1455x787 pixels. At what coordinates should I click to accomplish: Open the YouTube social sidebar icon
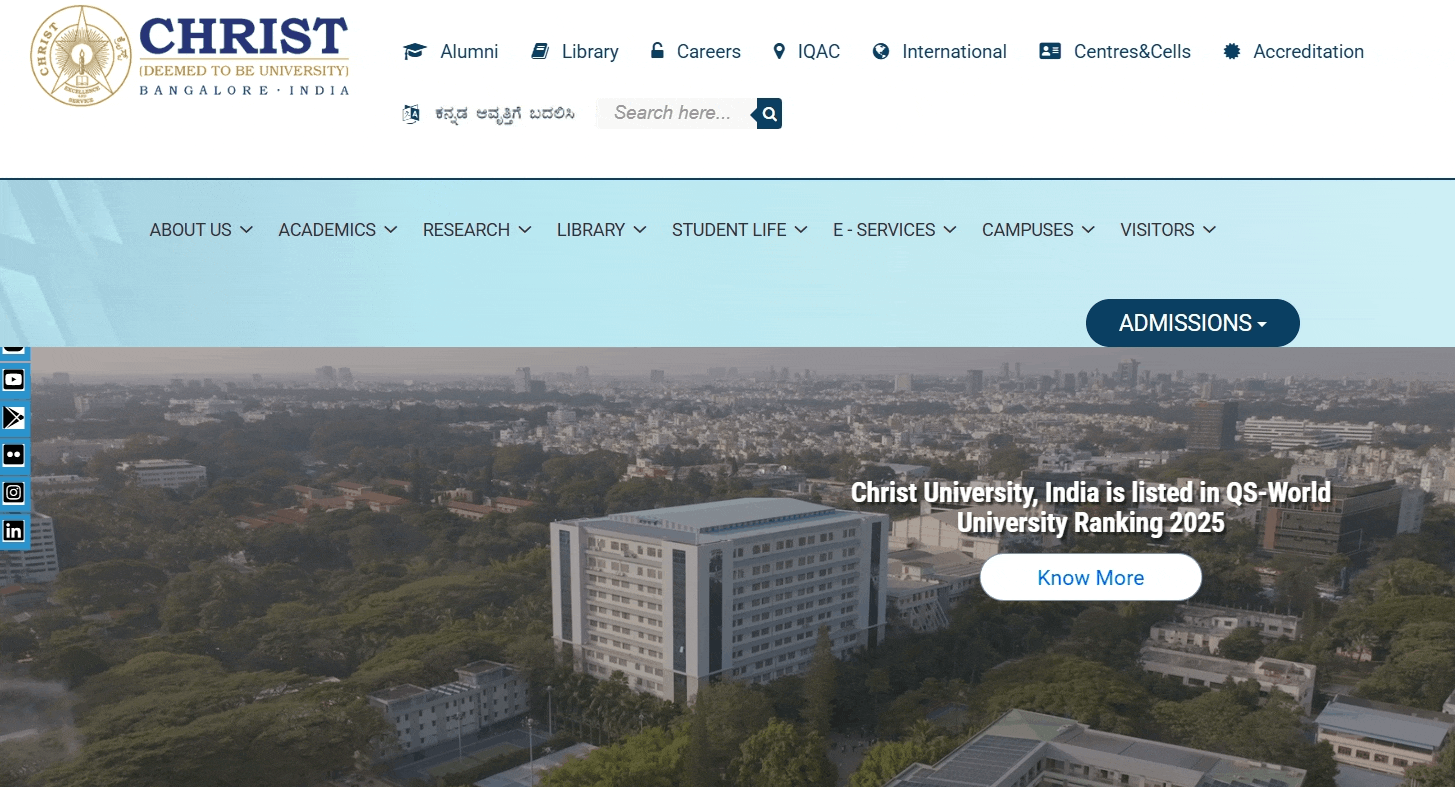click(14, 379)
